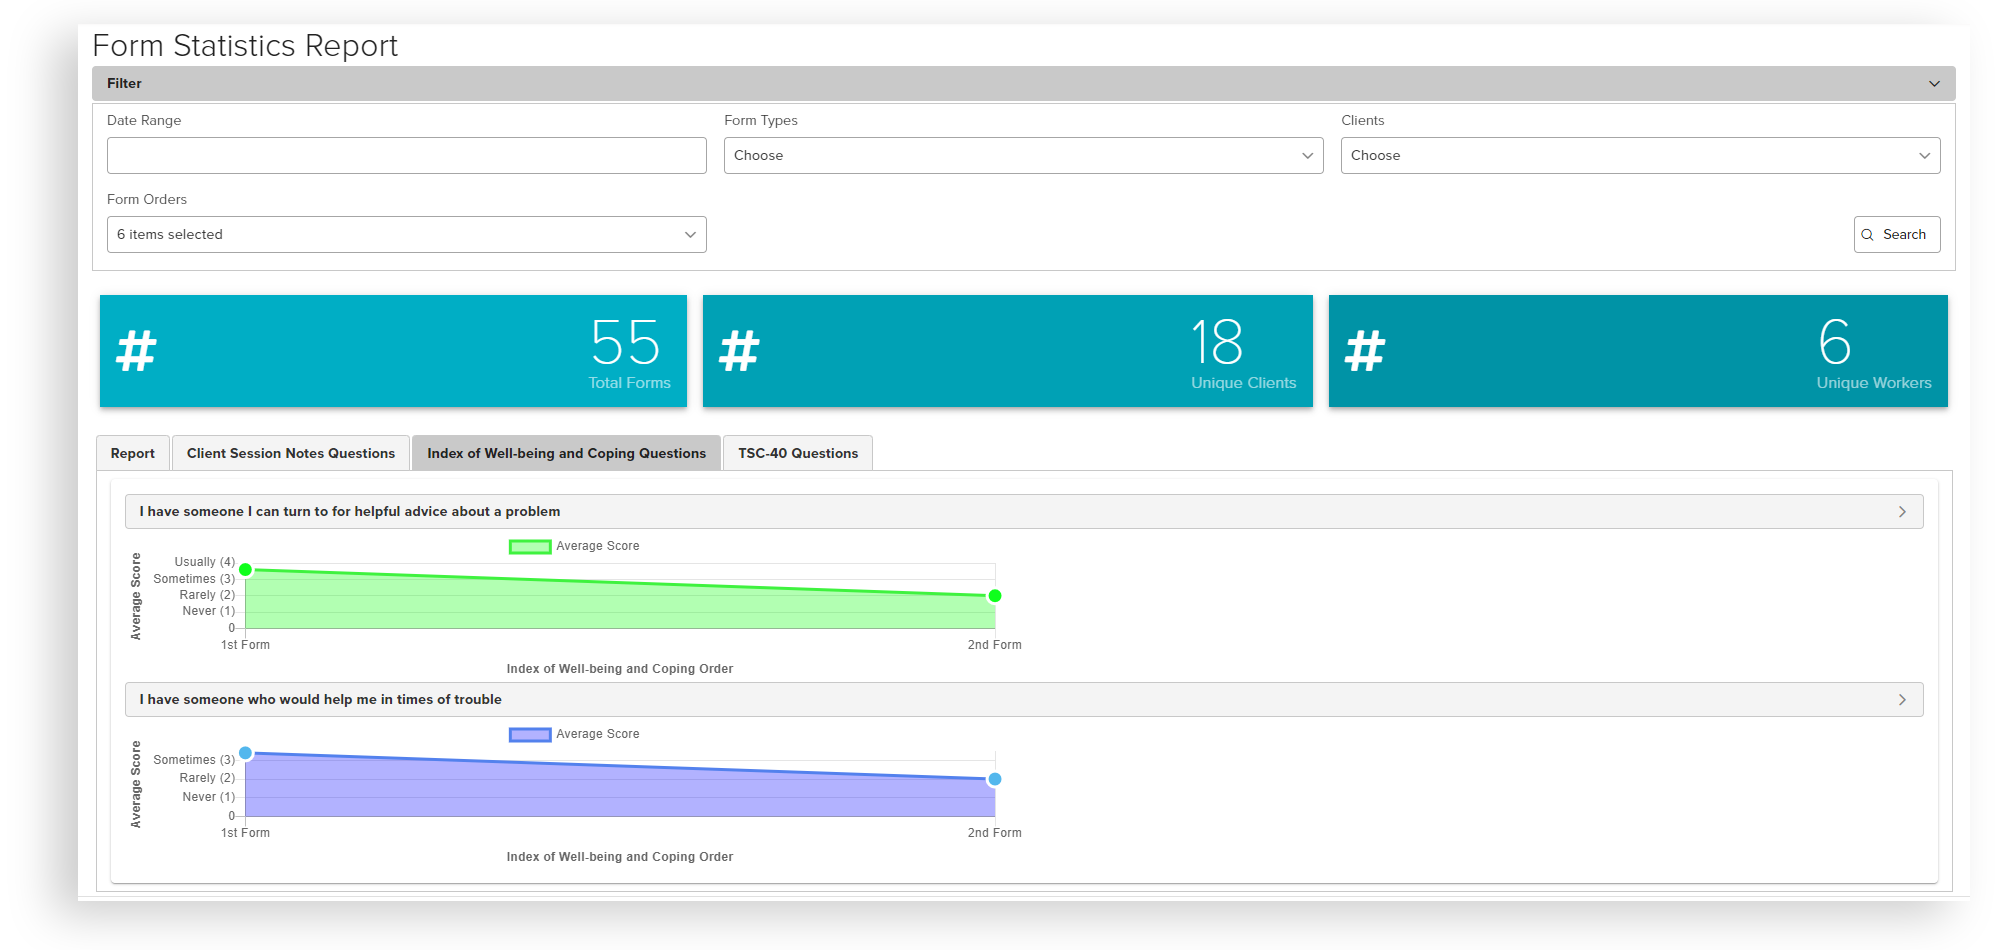Click the green 2nd Form data point
2000x950 pixels.
point(995,596)
